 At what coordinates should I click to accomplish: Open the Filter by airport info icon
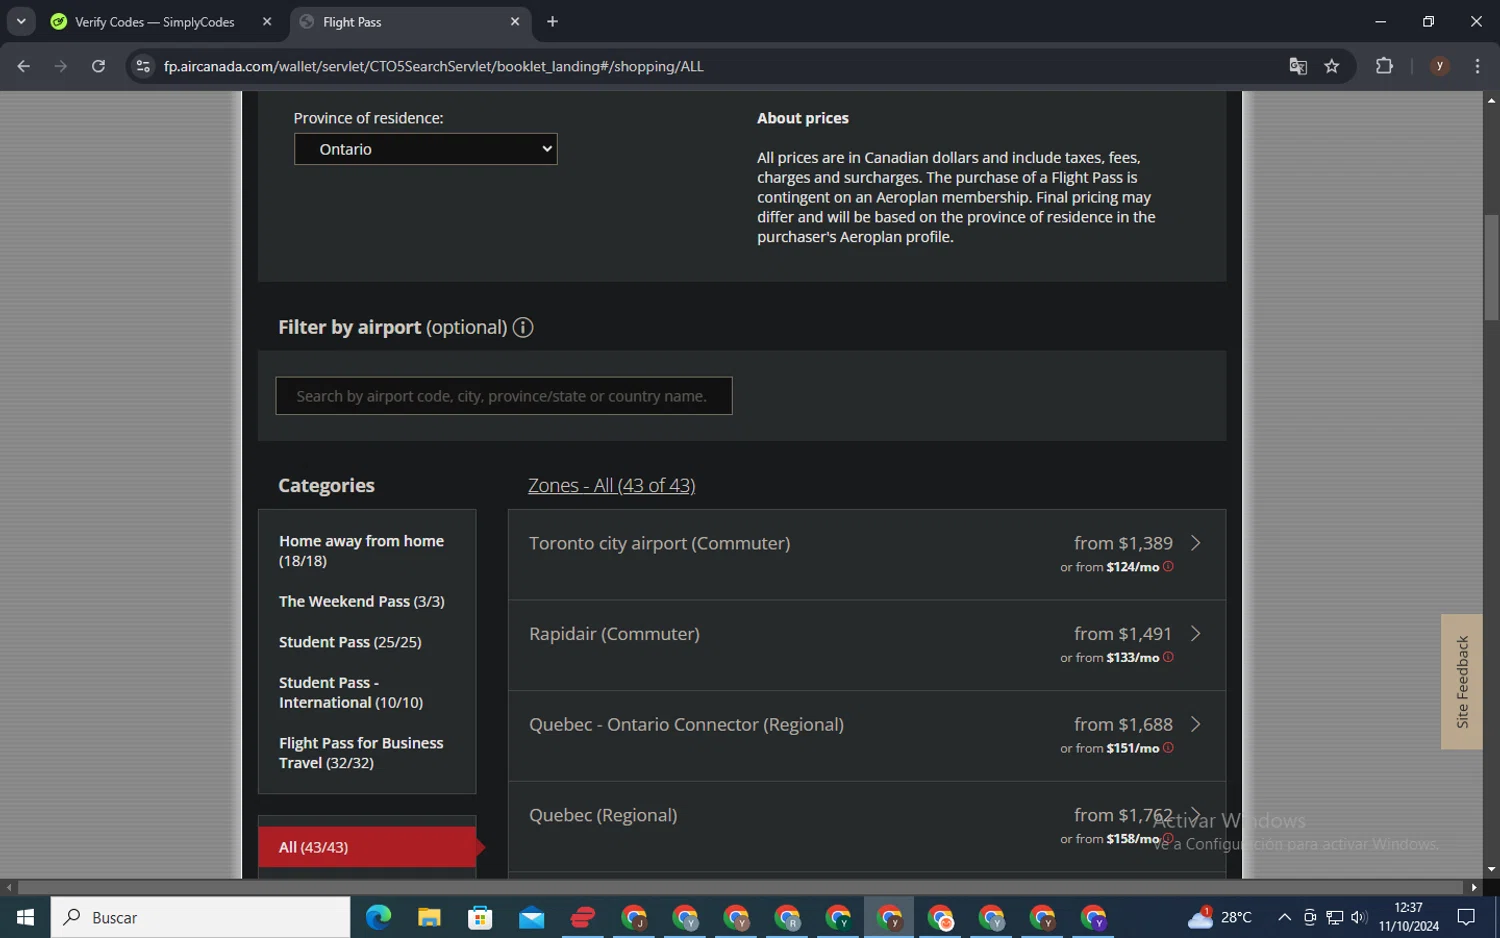tap(523, 327)
